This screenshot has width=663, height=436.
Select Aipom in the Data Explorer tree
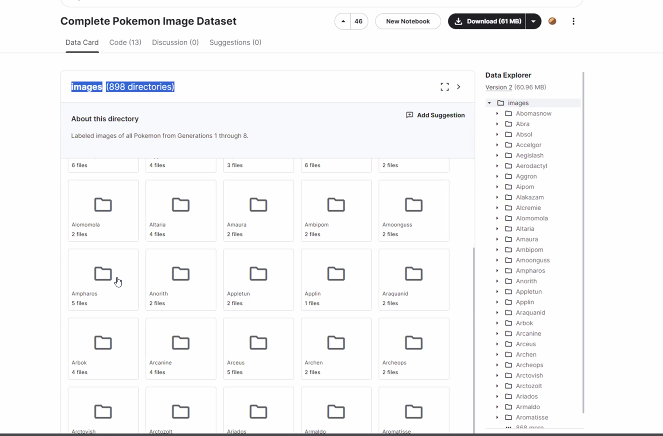pos(525,187)
